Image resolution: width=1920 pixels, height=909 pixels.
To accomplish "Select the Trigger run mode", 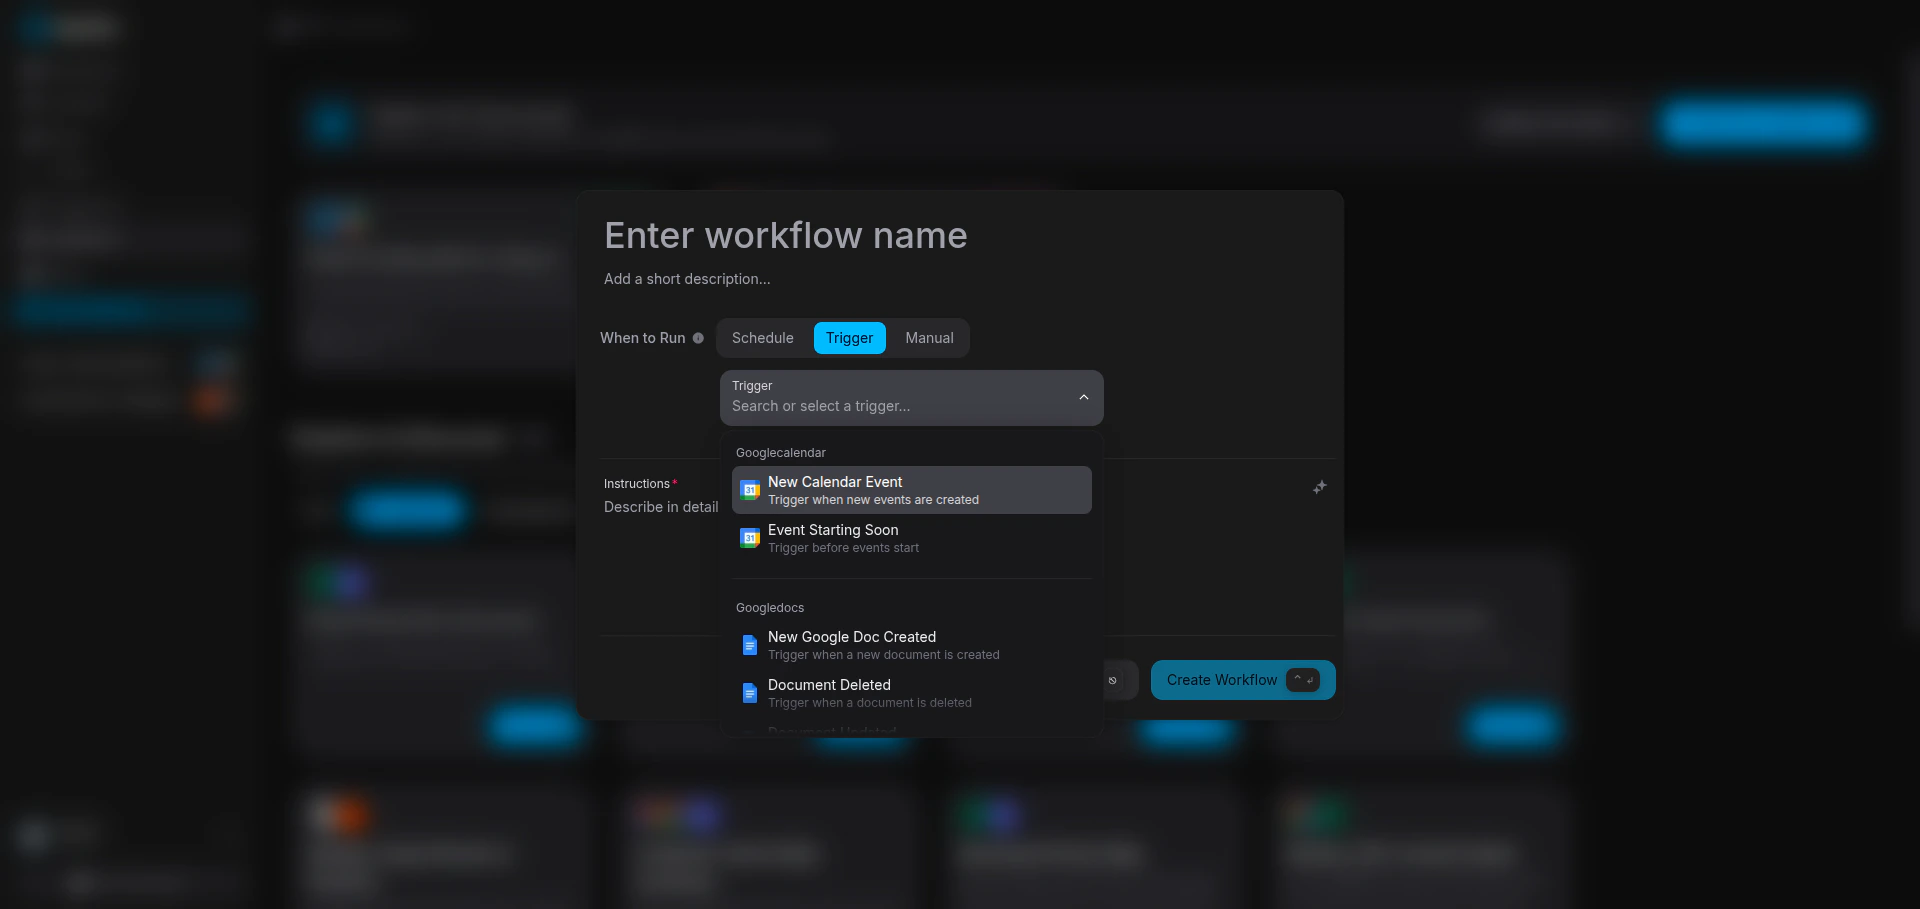I will click(x=849, y=338).
